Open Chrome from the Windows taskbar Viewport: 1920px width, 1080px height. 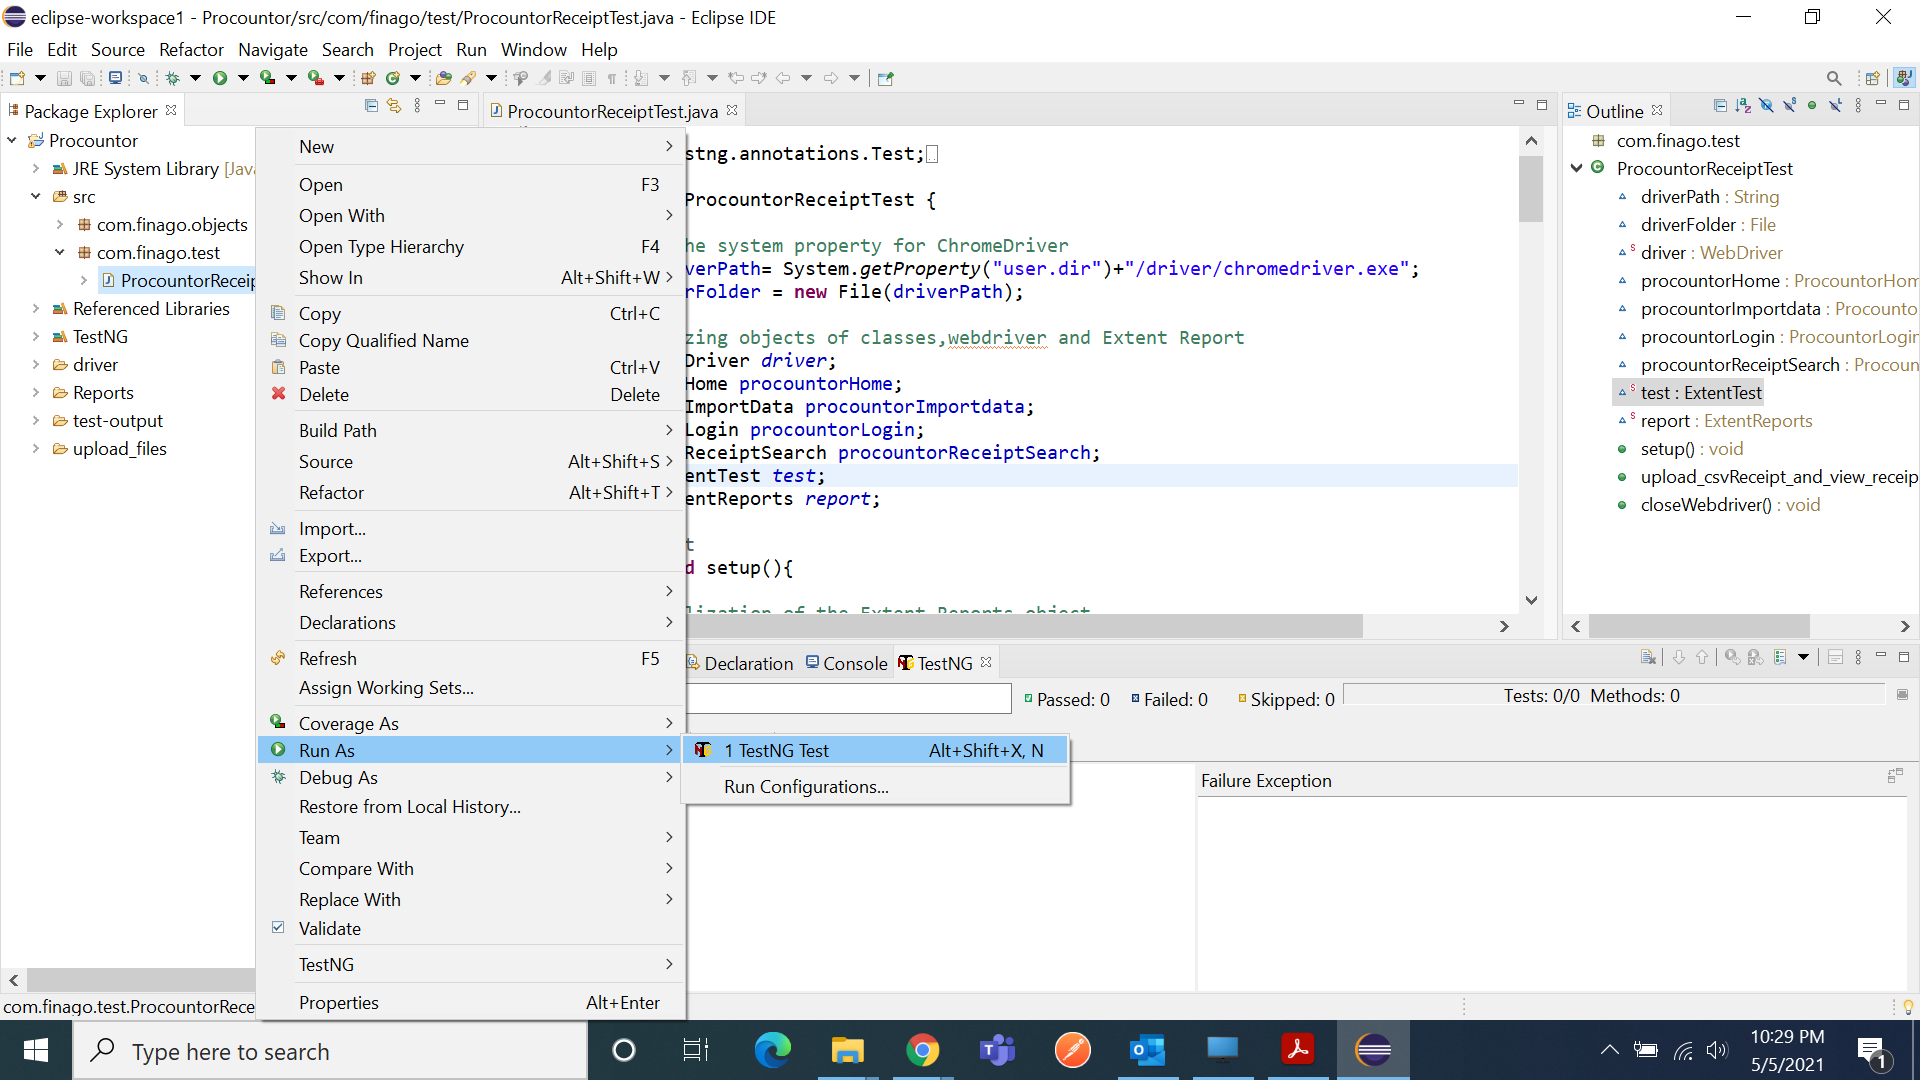(x=922, y=1050)
